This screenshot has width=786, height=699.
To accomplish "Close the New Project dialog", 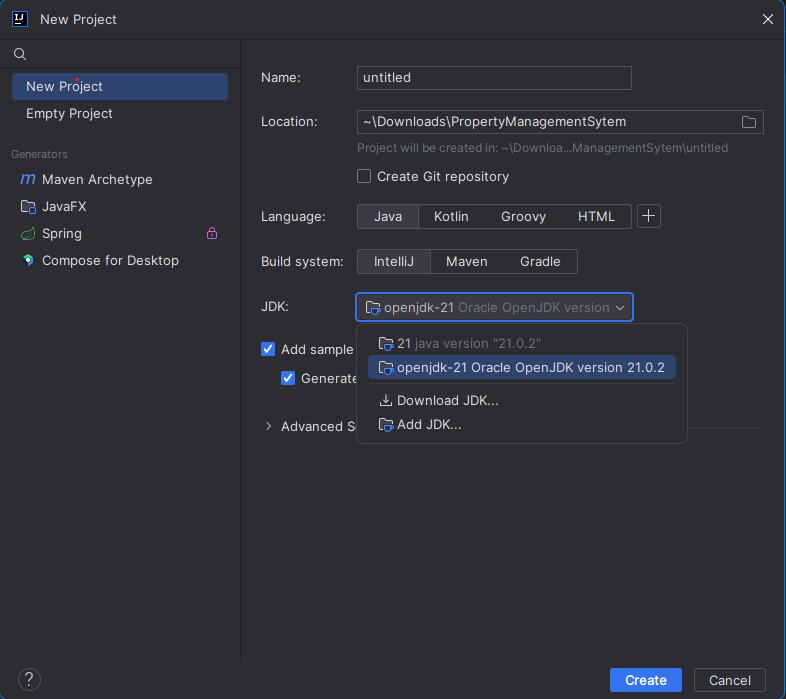I will 767,19.
